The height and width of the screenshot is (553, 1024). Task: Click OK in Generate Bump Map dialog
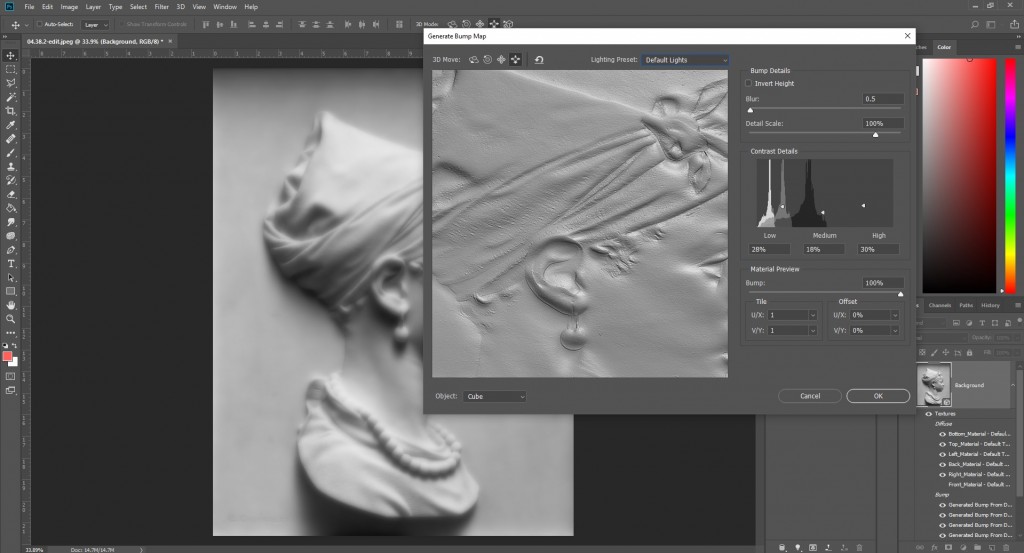878,396
